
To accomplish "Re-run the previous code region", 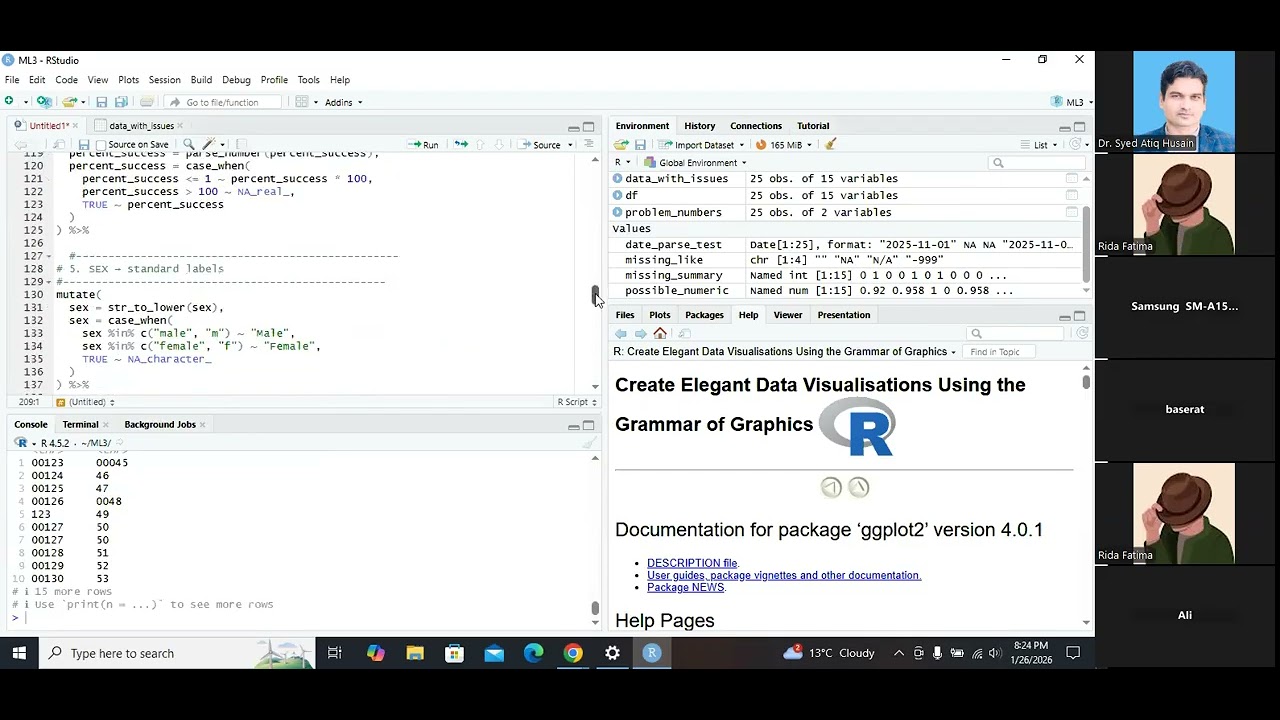I will coord(461,145).
